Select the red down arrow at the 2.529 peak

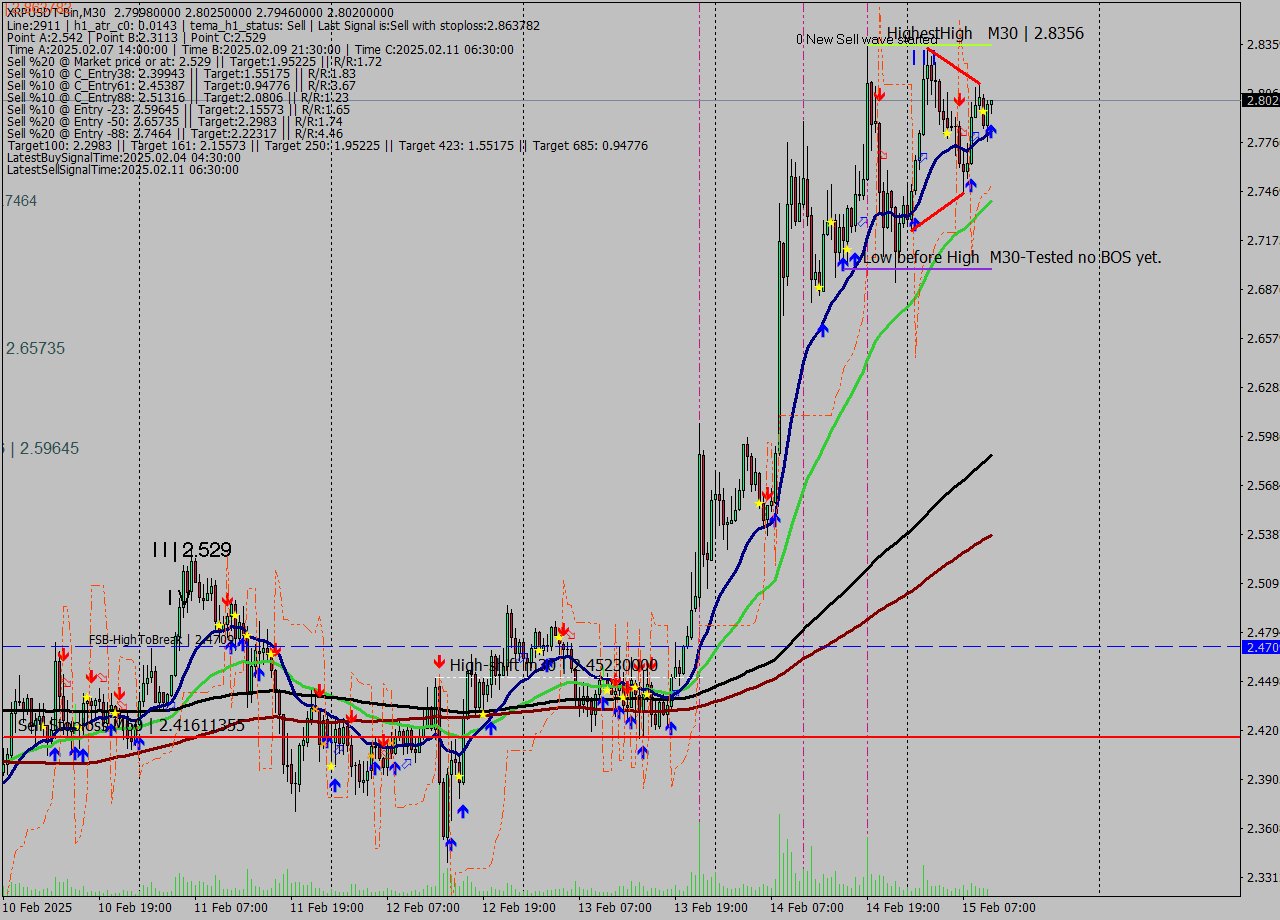coord(227,600)
